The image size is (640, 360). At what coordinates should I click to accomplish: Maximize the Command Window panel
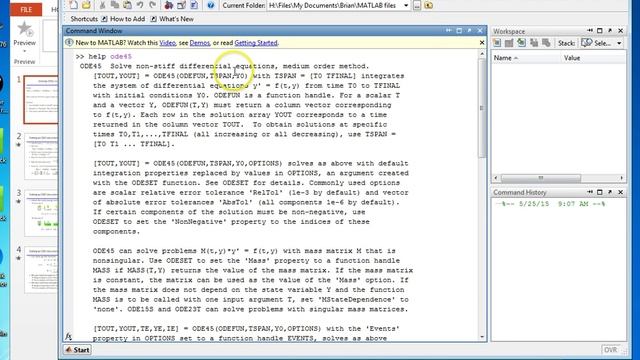pyautogui.click(x=459, y=31)
